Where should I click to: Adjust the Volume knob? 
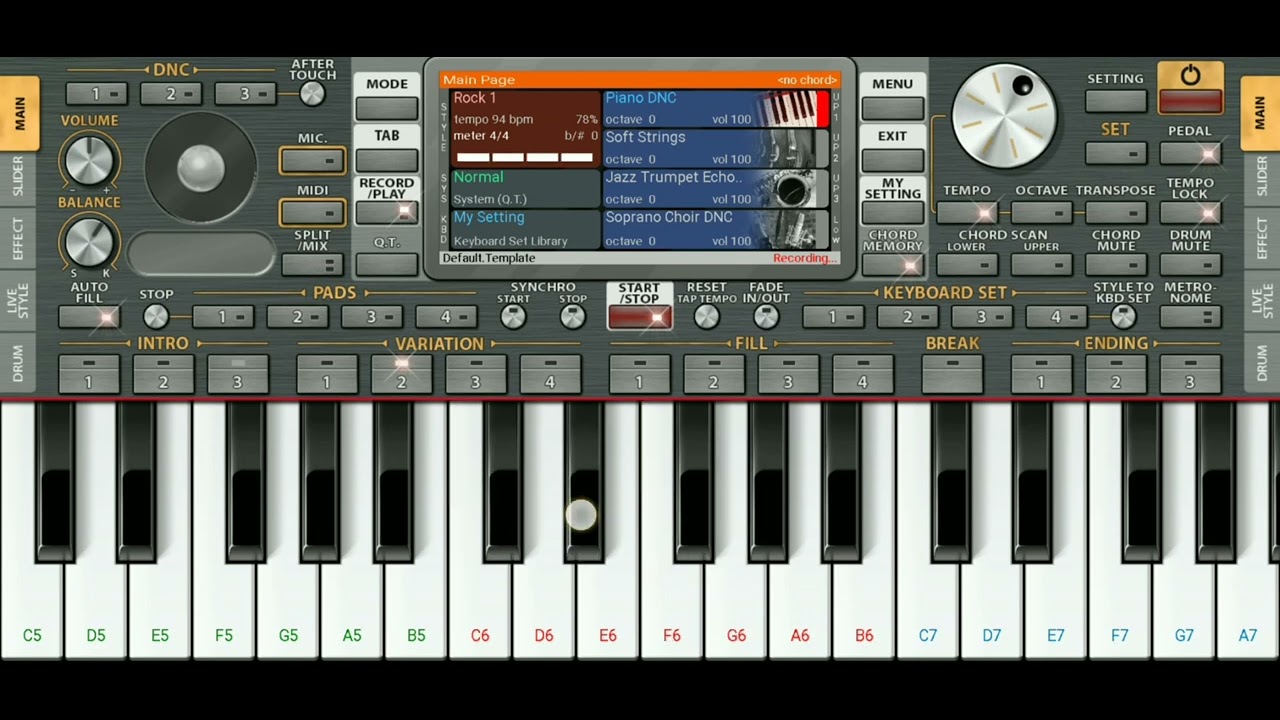tap(89, 160)
